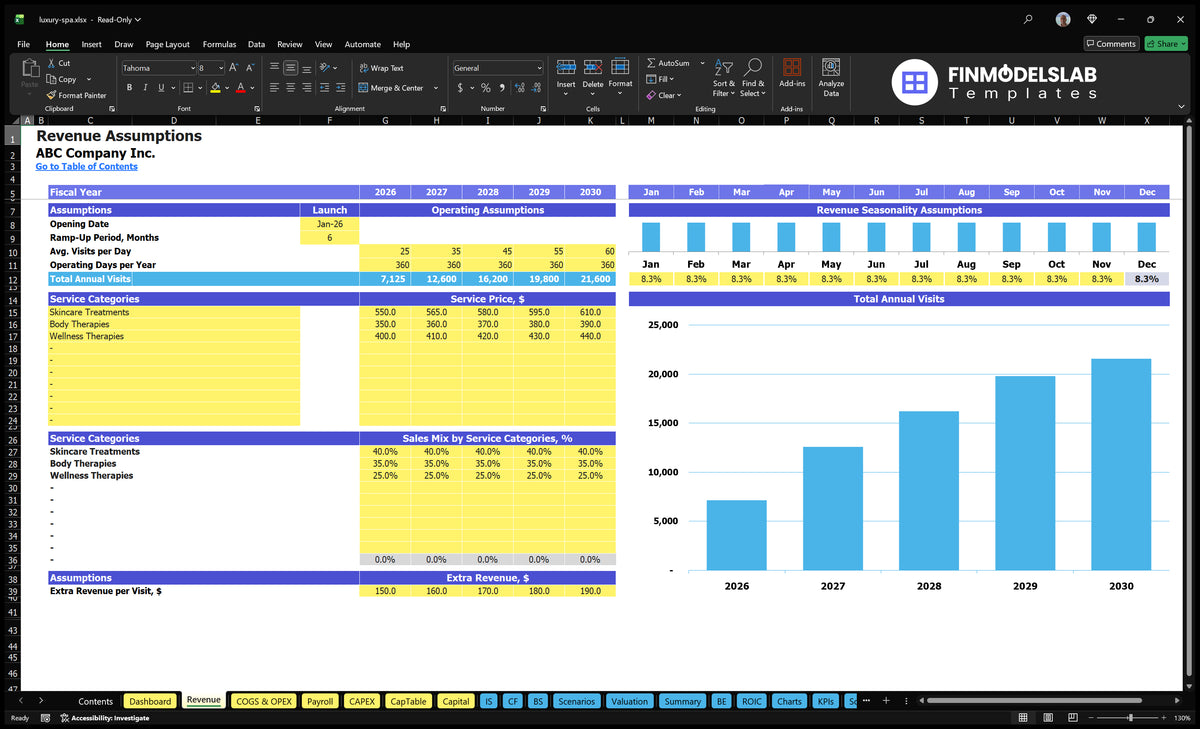Open the search magnifier in title bar
1200x729 pixels.
pos(1029,19)
